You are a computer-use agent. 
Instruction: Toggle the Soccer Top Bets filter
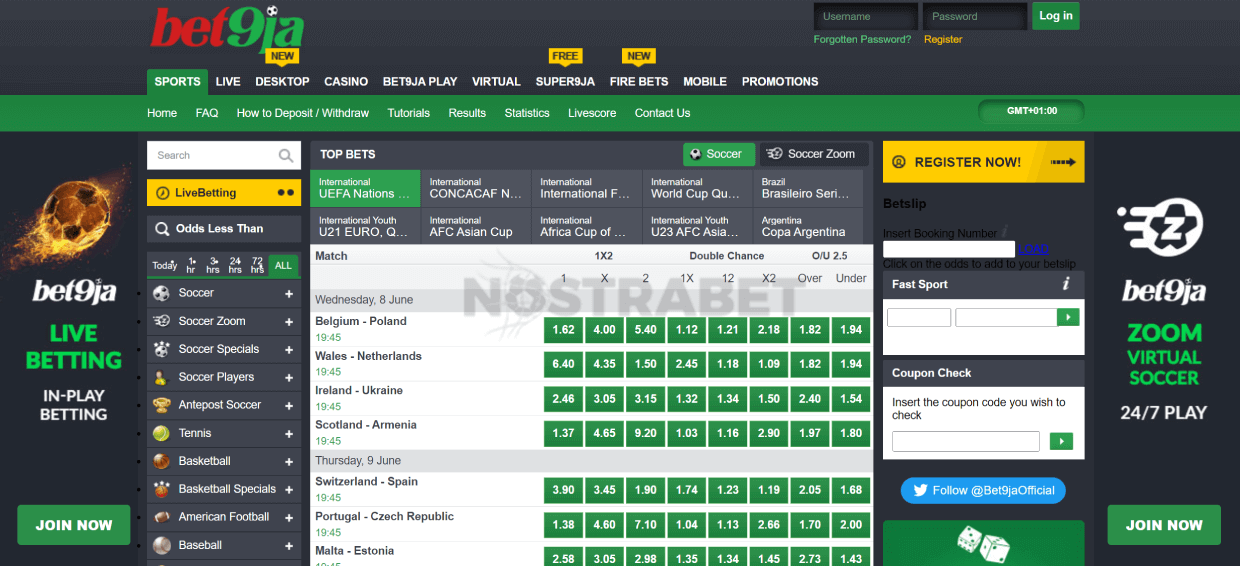719,154
